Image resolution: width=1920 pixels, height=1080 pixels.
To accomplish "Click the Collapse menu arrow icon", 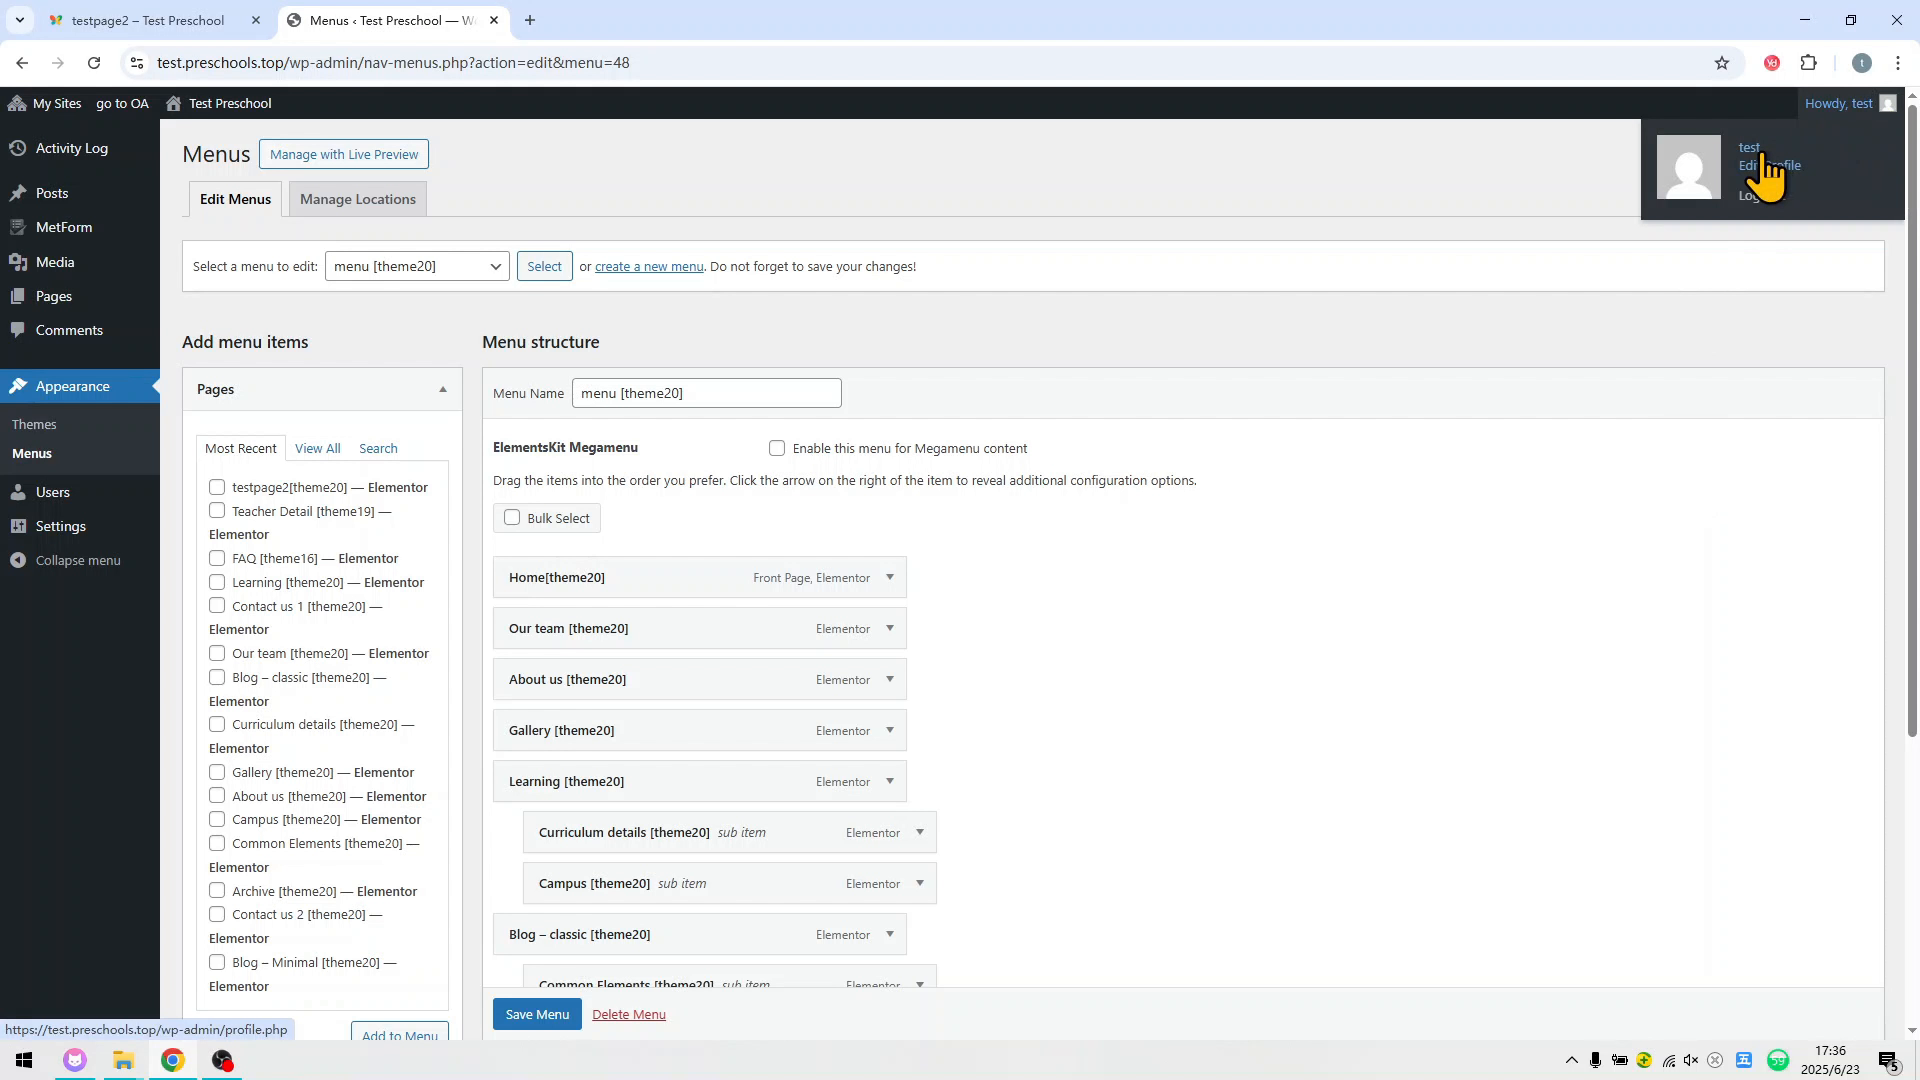I will [18, 560].
